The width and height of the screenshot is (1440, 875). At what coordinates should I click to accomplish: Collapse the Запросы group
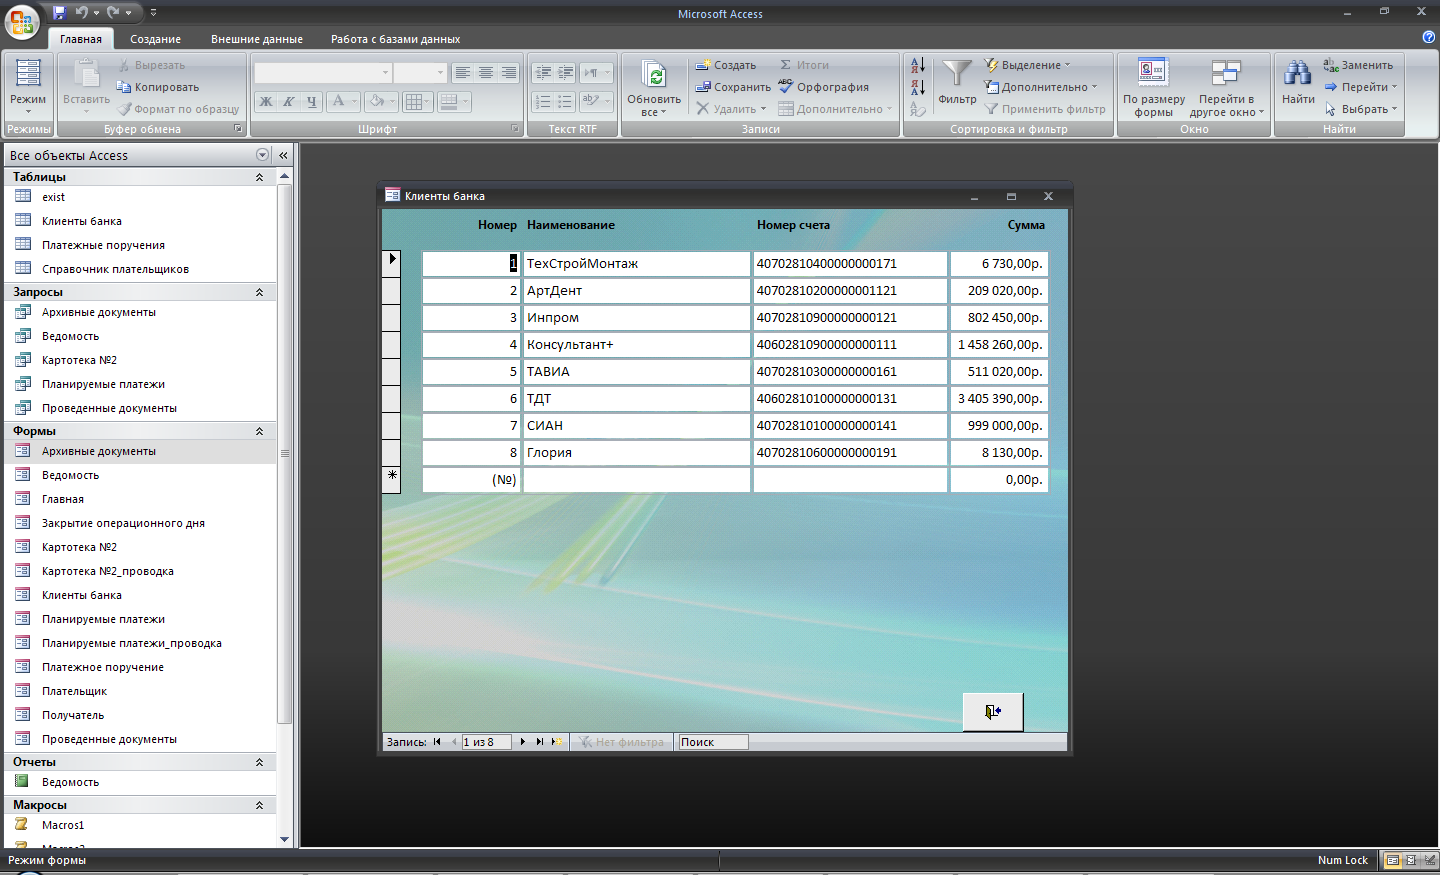(x=259, y=292)
